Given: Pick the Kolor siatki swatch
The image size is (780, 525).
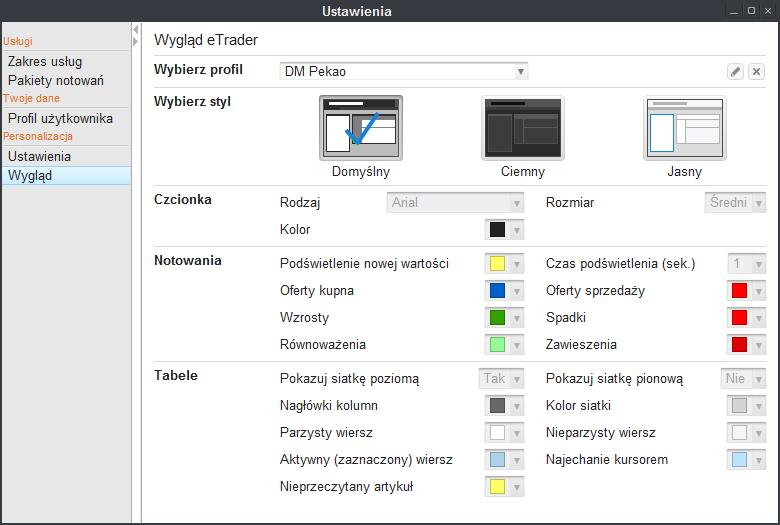Looking at the screenshot, I should click(739, 406).
